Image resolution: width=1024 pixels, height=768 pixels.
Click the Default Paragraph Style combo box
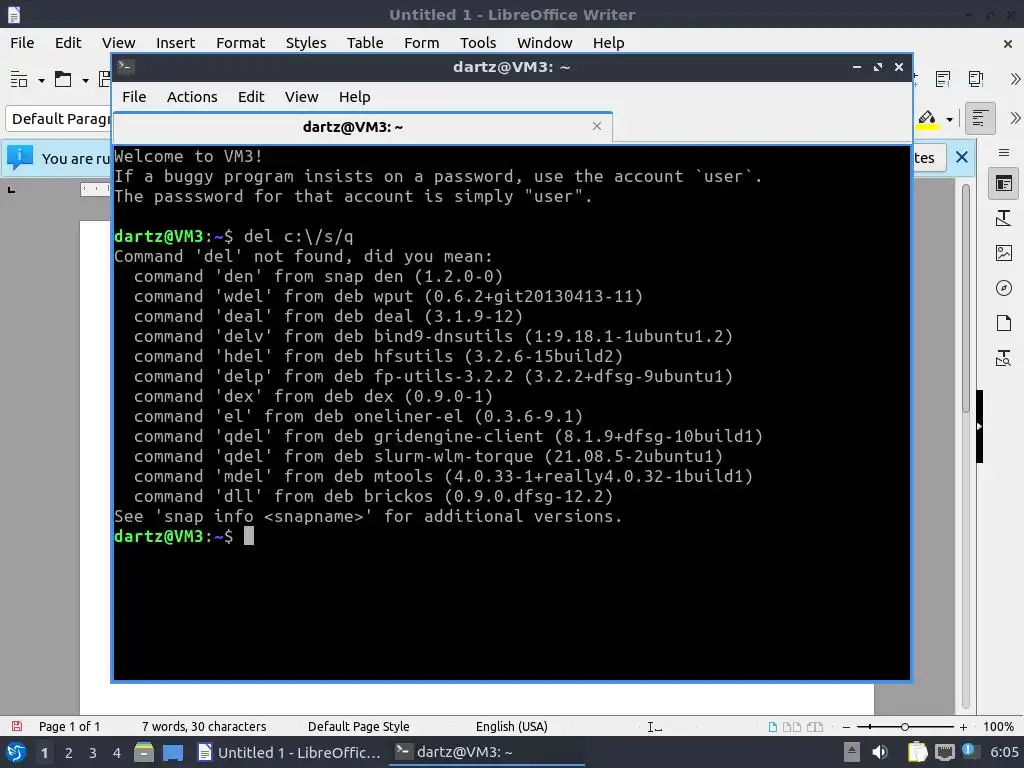[59, 119]
